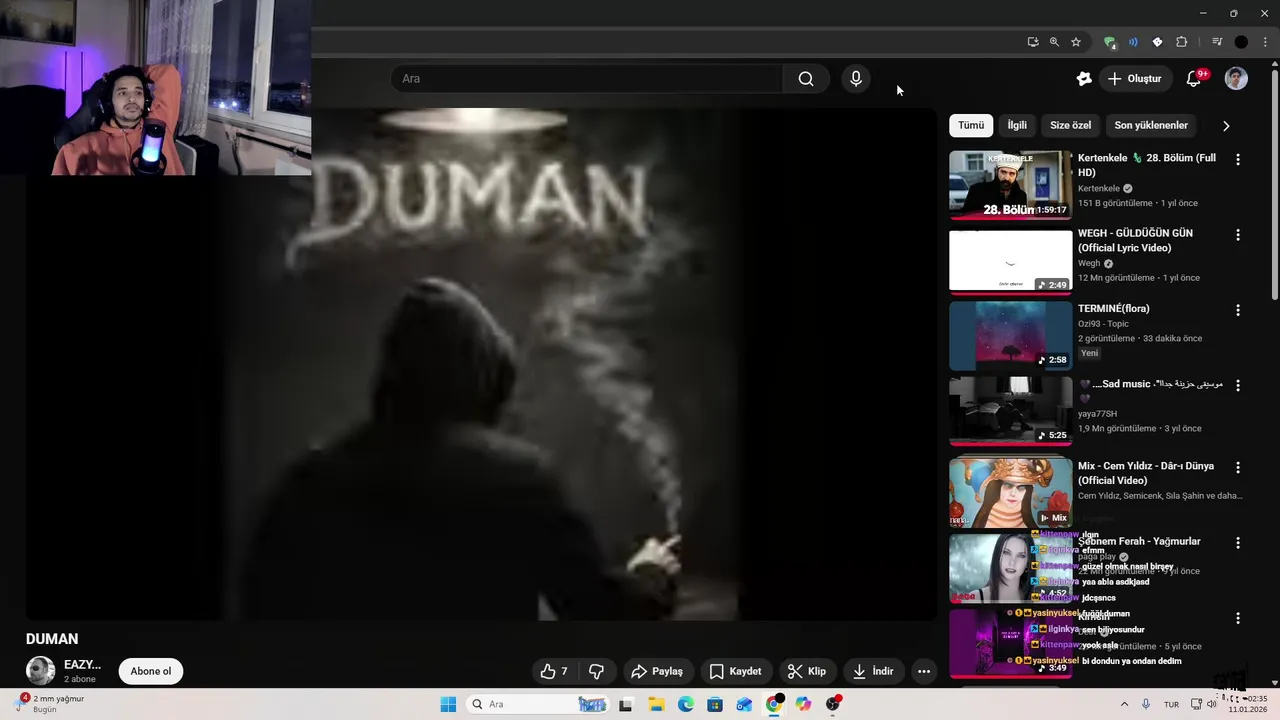The width and height of the screenshot is (1280, 720).
Task: Open the white tag-shaped extension icon
Action: click(x=1157, y=42)
